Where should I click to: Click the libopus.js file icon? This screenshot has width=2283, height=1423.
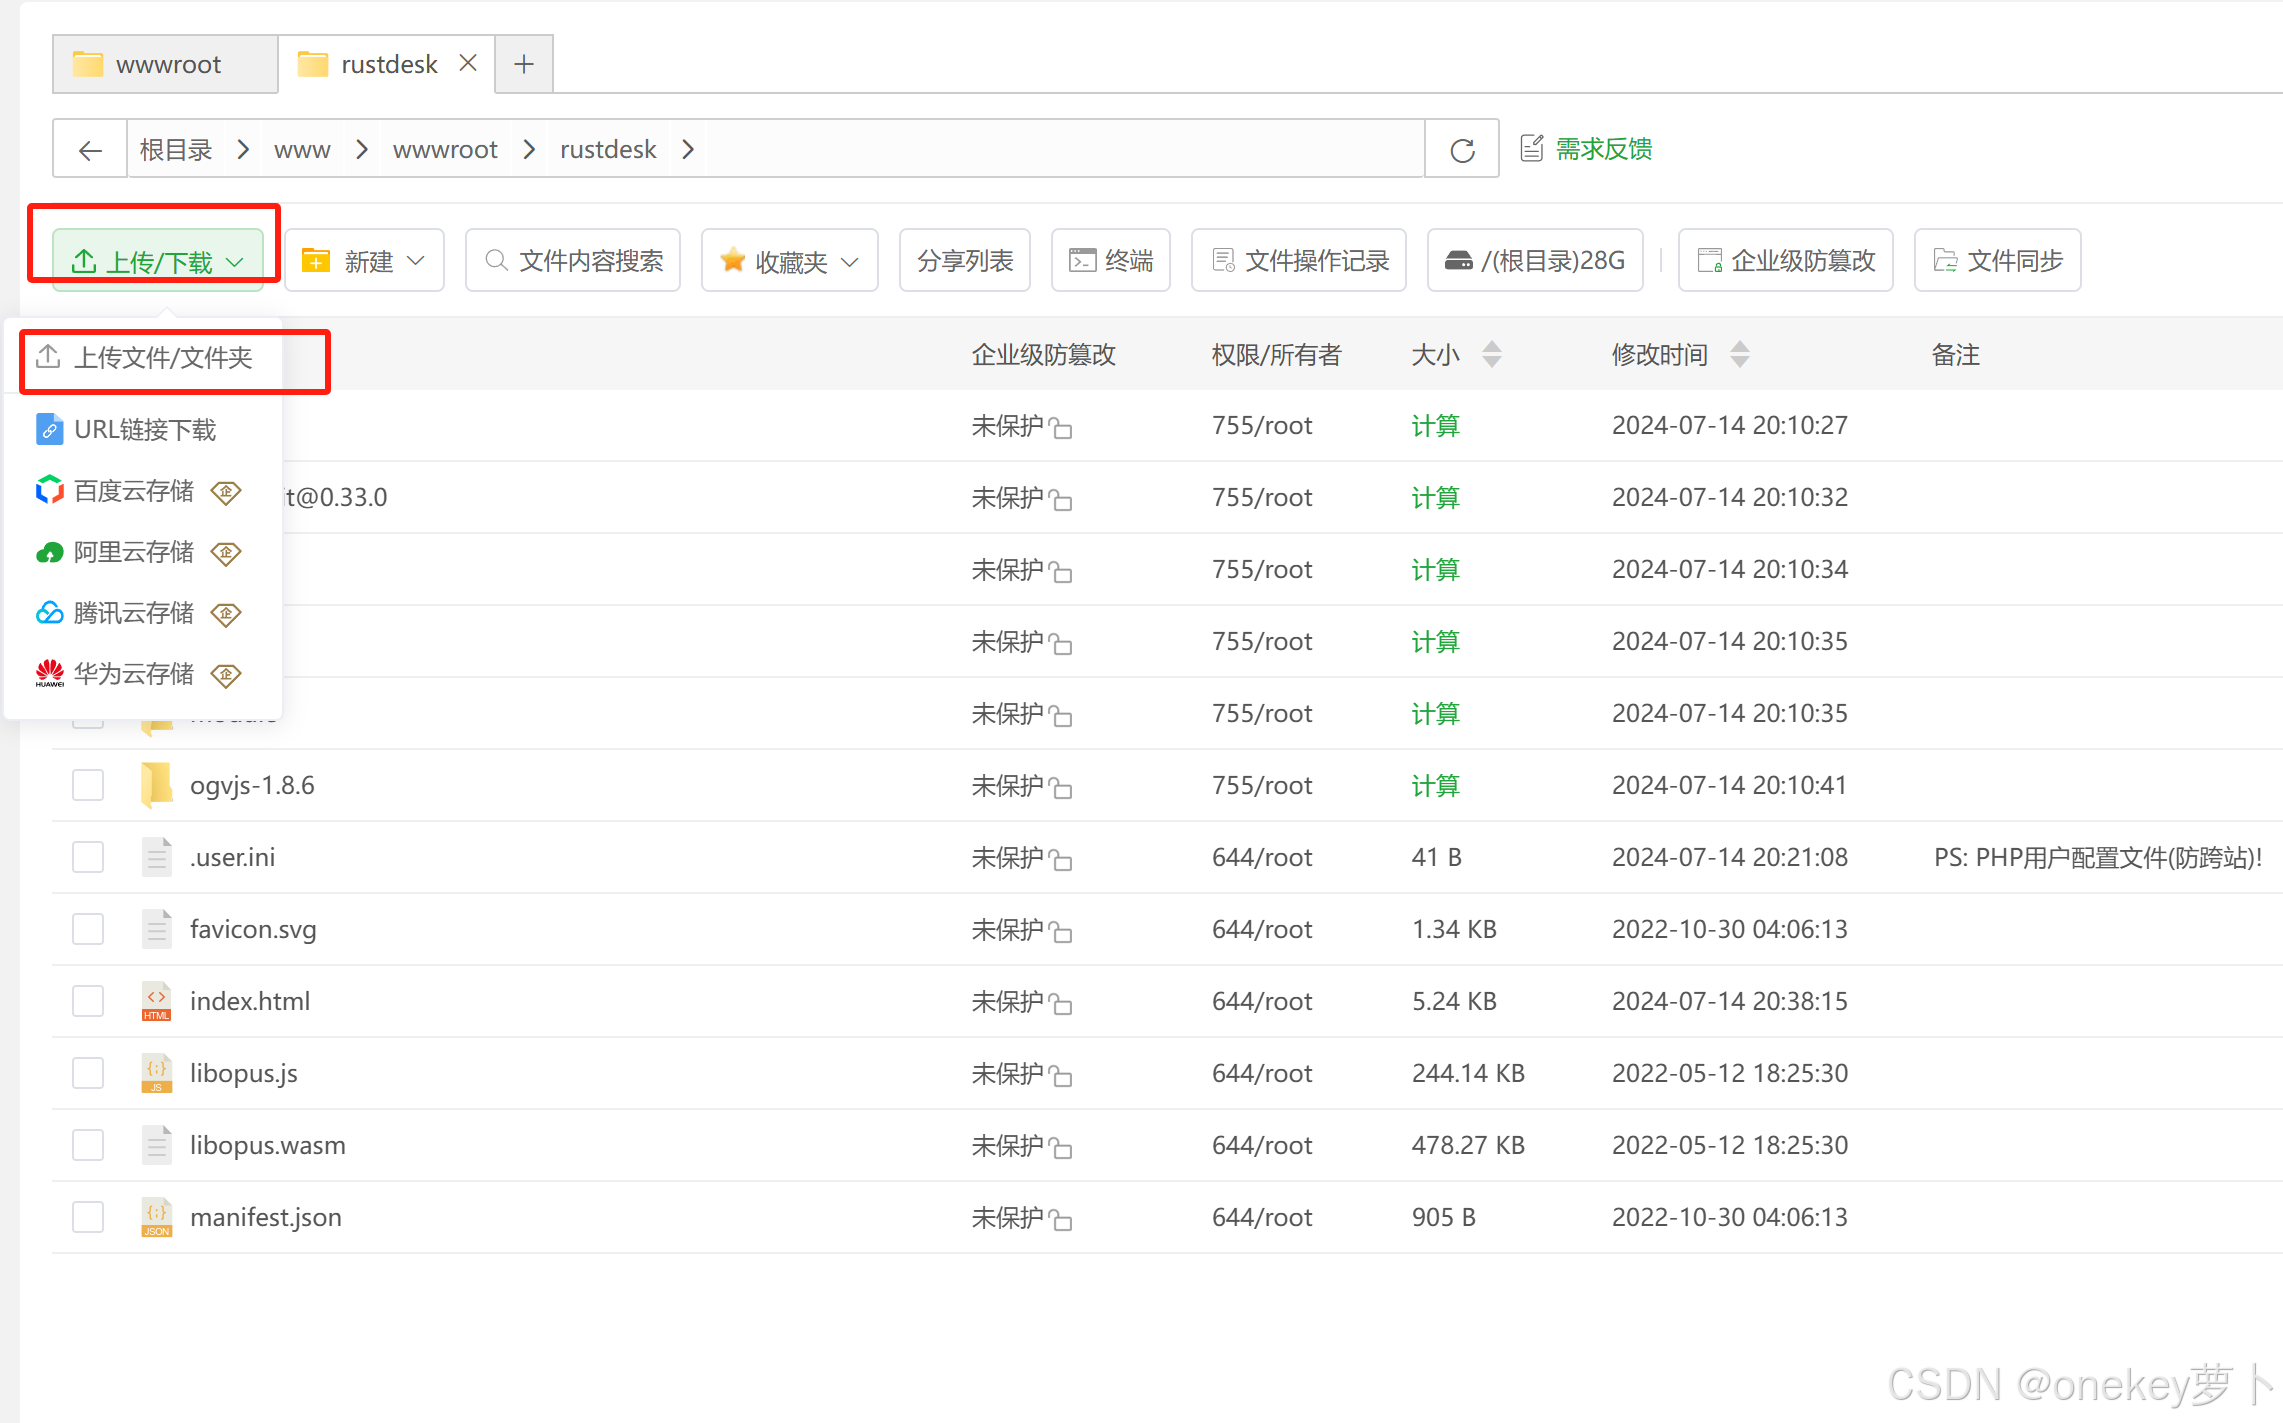click(x=157, y=1073)
